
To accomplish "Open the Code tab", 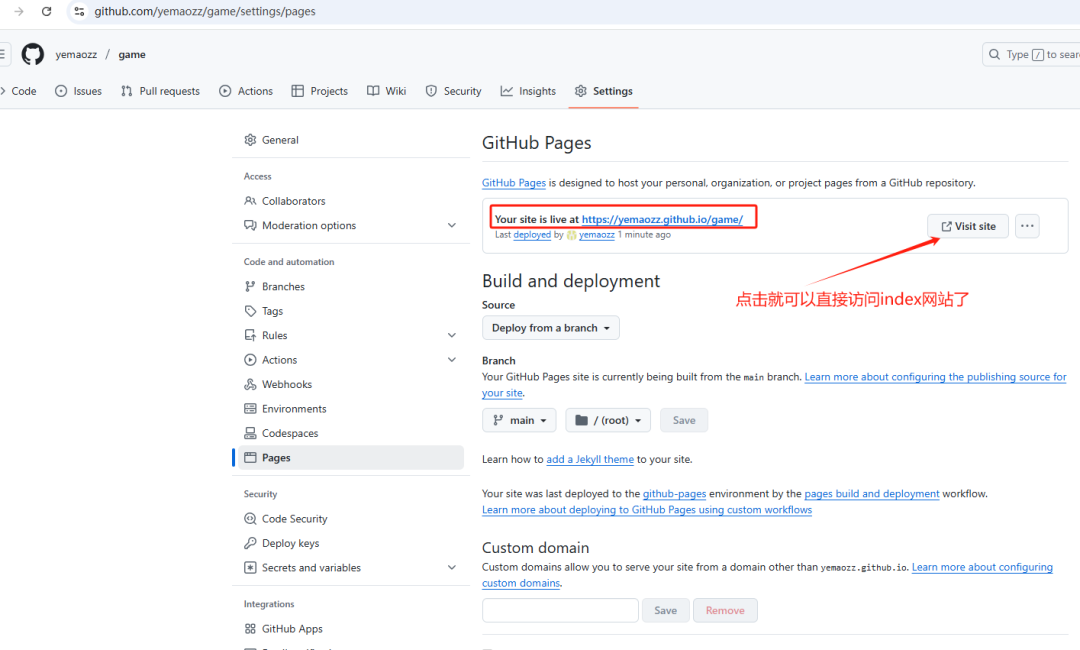I will coord(19,91).
